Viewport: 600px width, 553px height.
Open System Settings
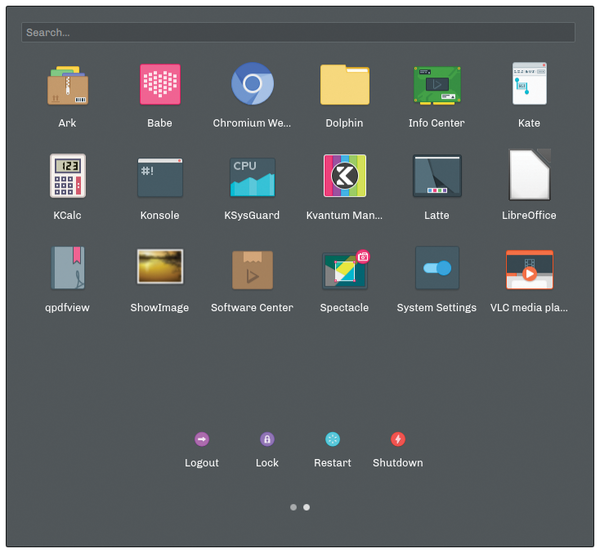[437, 268]
